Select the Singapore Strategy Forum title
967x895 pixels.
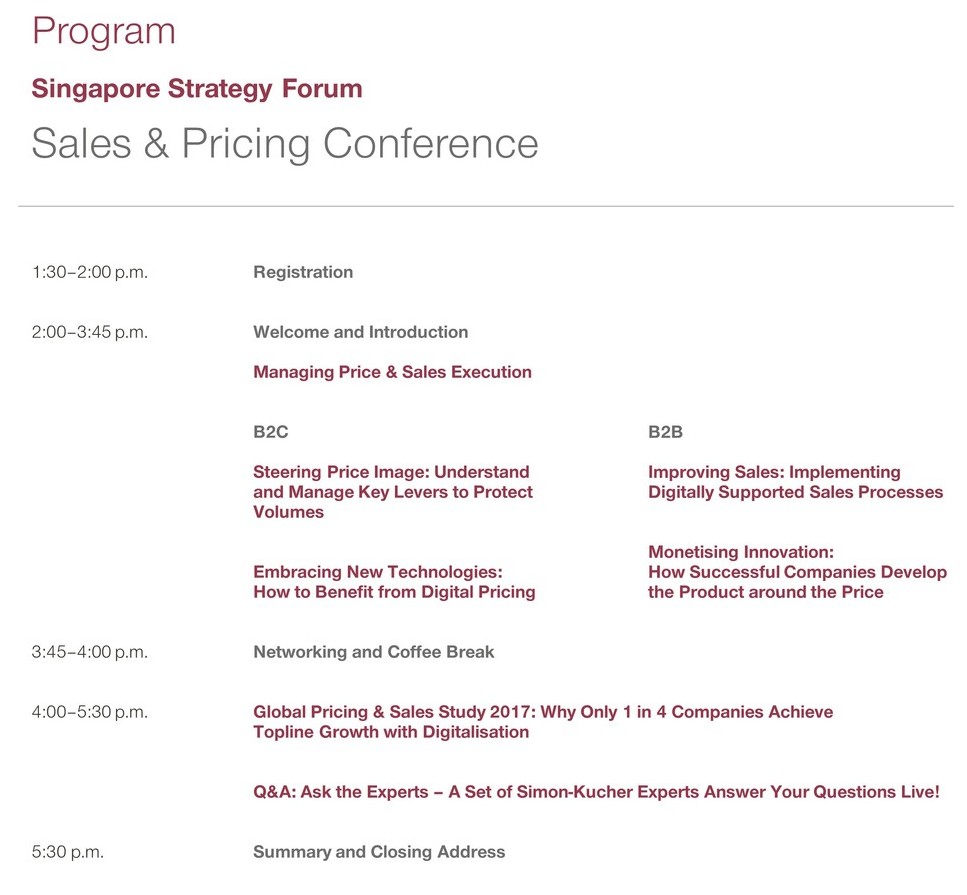coord(197,89)
